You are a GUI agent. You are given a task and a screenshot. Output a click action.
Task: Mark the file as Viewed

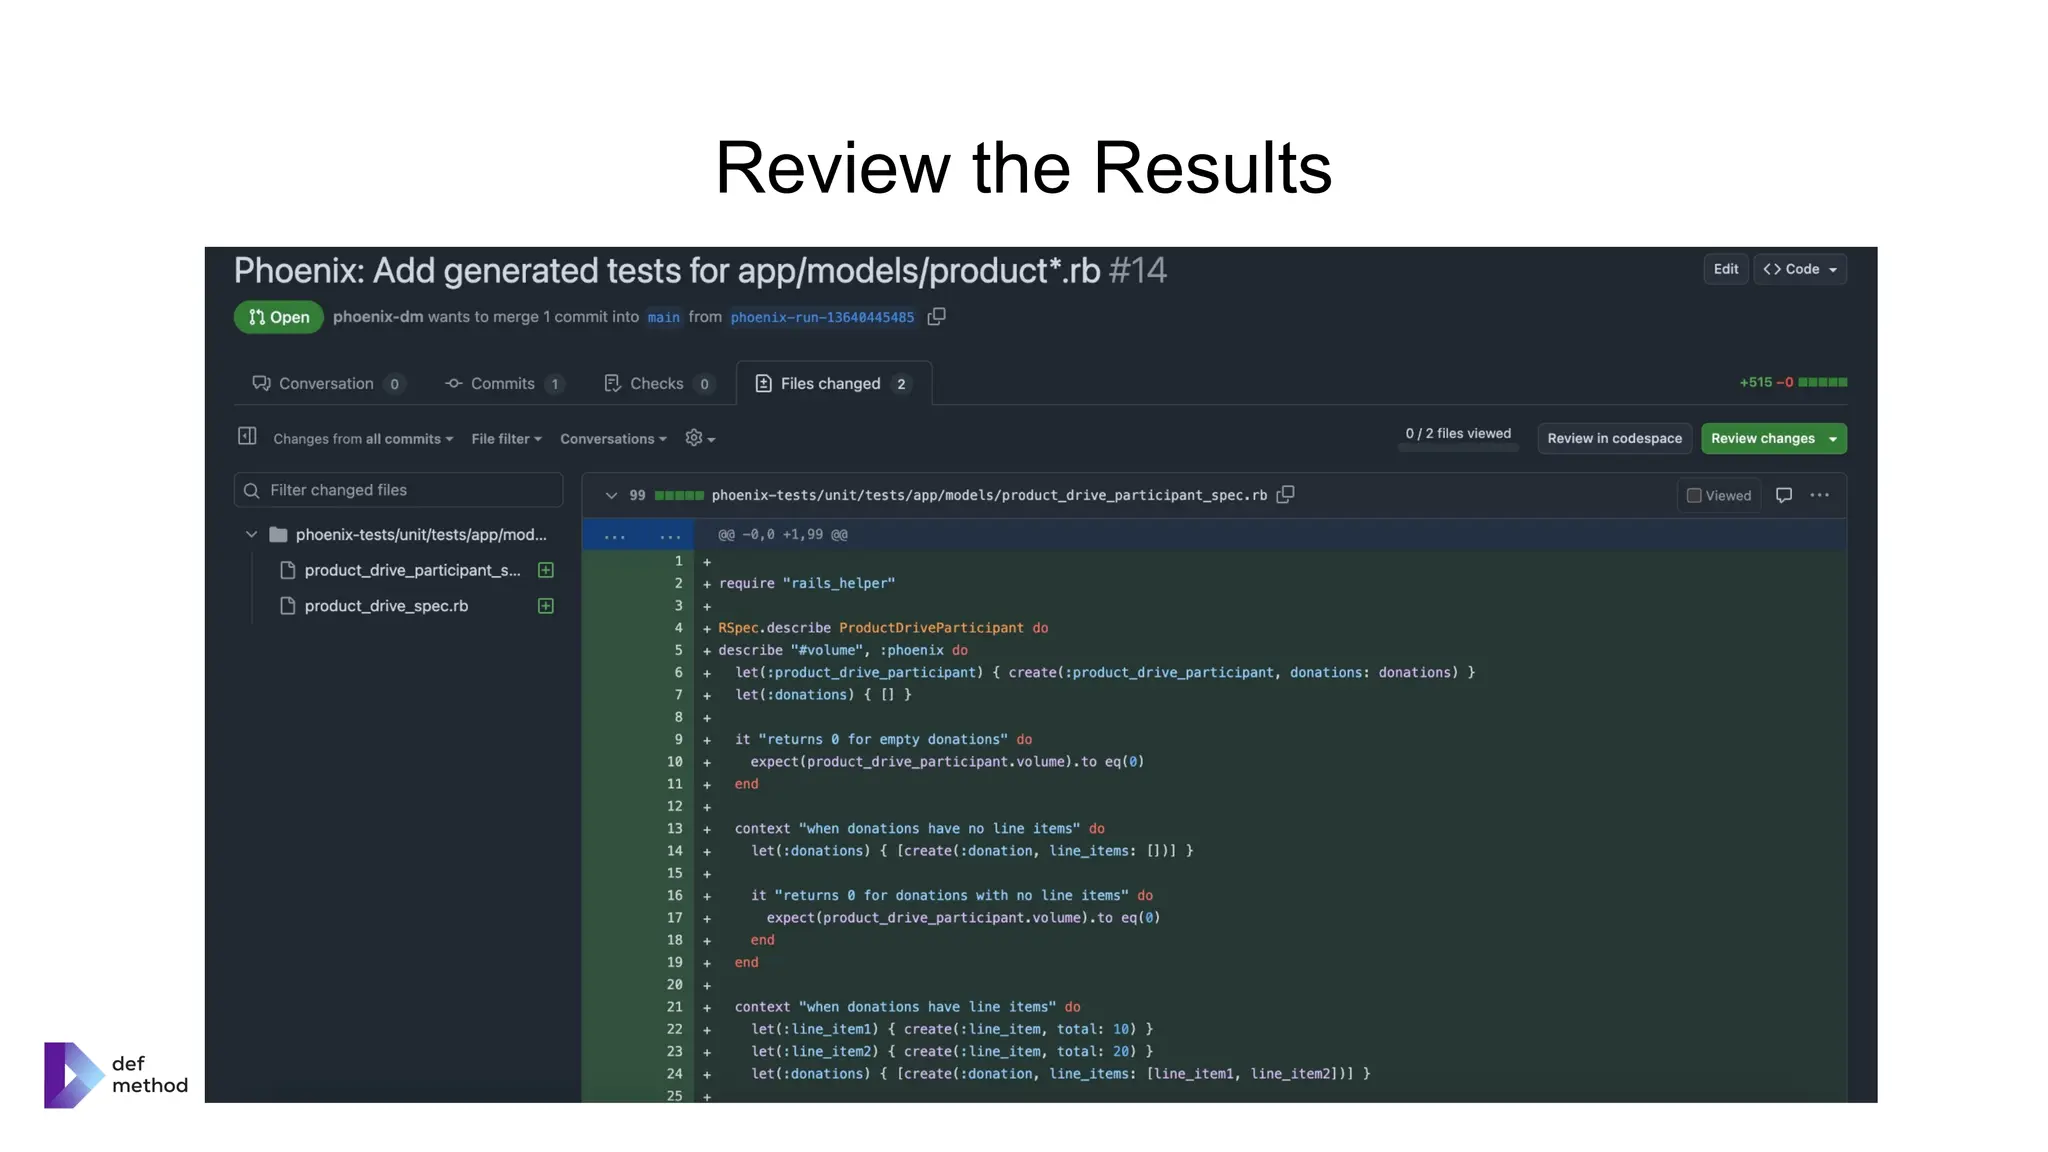pyautogui.click(x=1719, y=496)
